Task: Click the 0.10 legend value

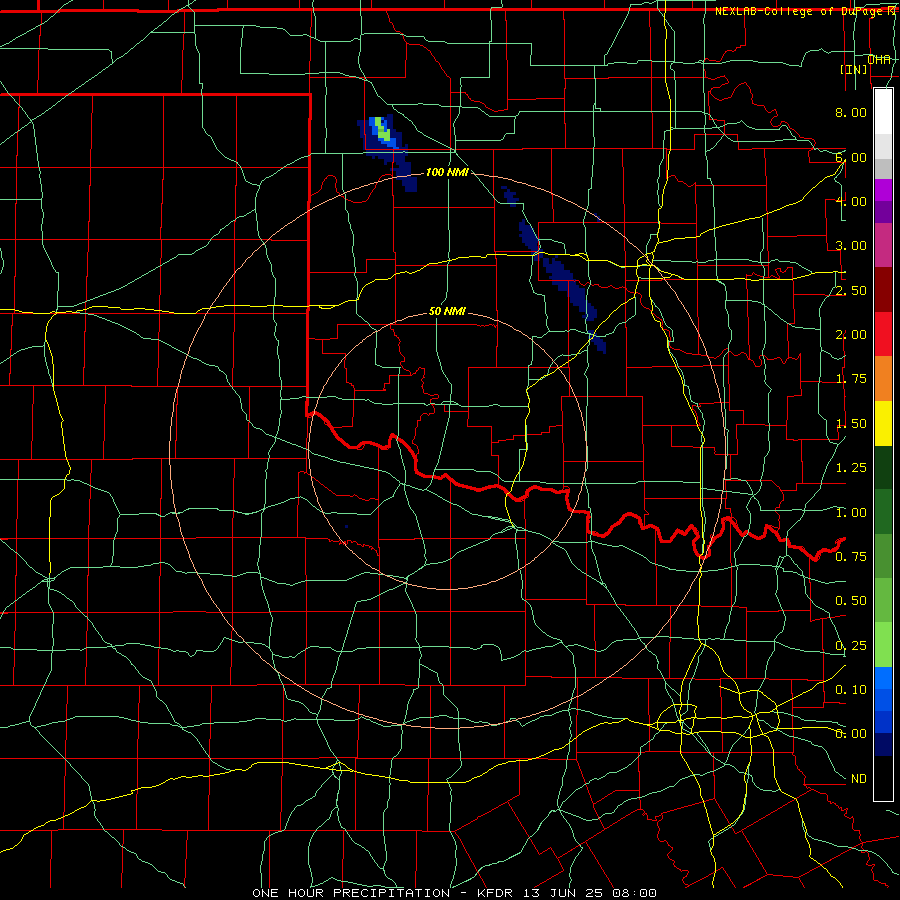Action: (851, 690)
